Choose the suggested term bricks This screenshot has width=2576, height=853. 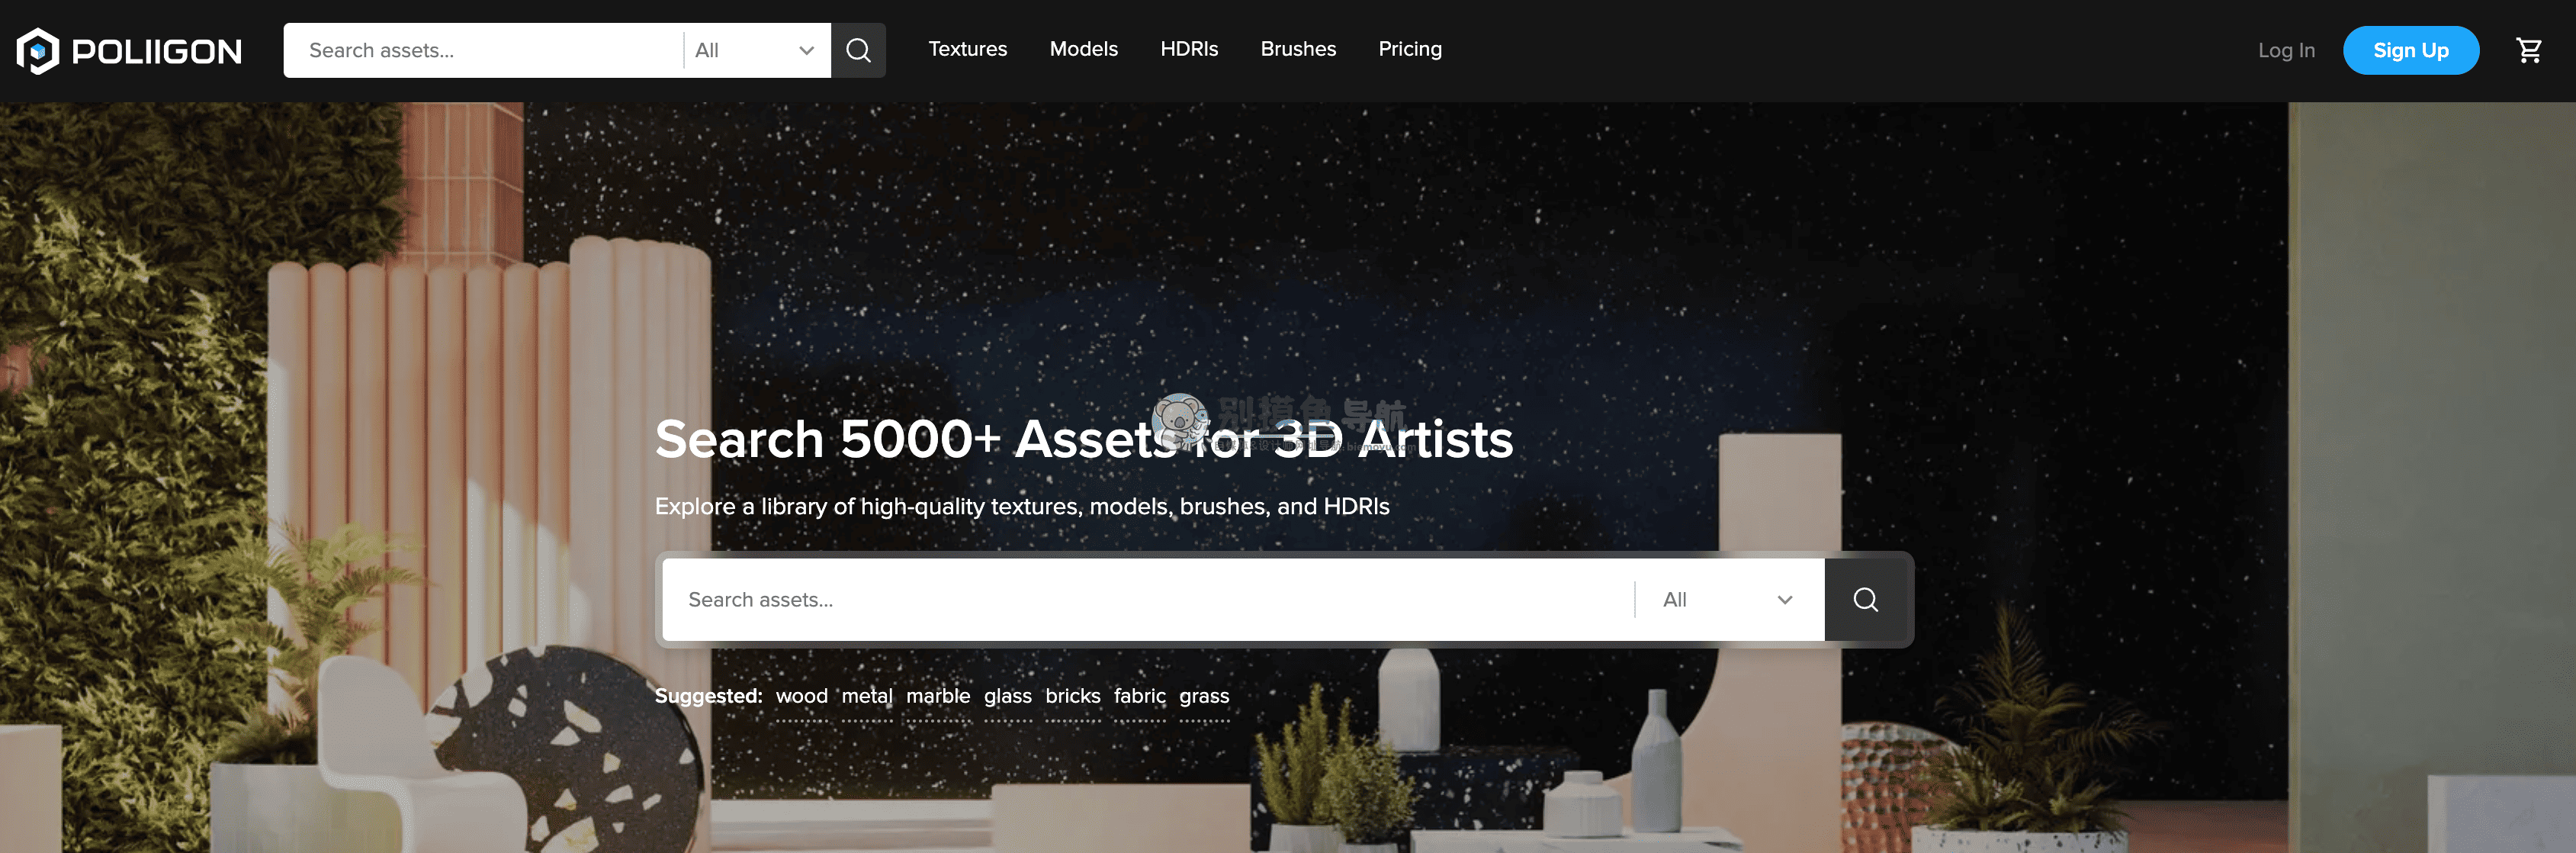coord(1072,696)
